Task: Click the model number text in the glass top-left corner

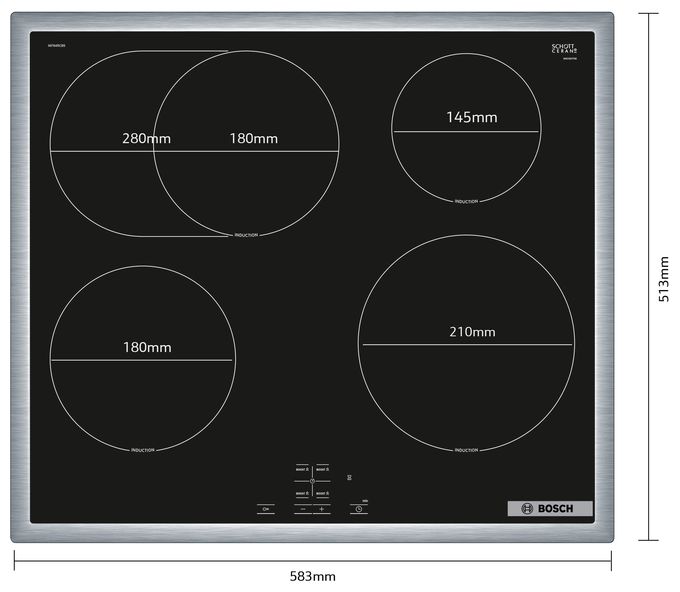Action: pyautogui.click(x=56, y=46)
